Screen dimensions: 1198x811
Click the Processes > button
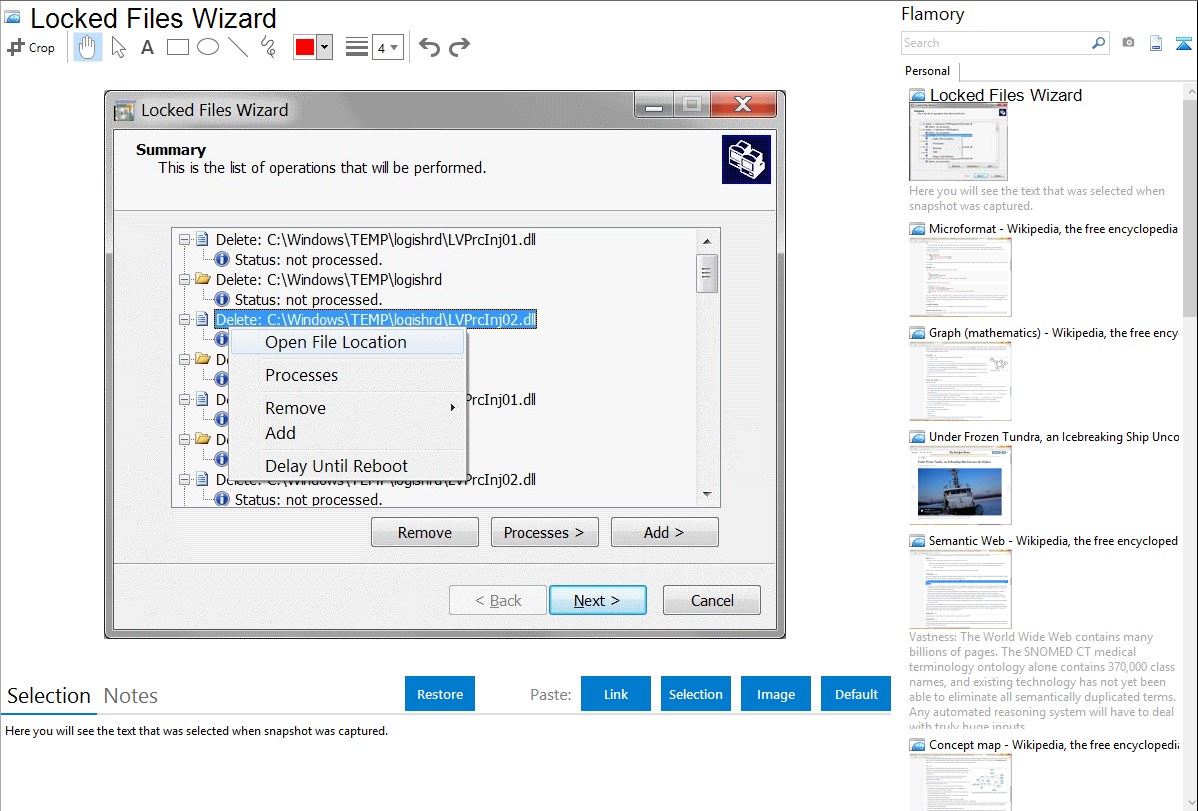pos(544,533)
